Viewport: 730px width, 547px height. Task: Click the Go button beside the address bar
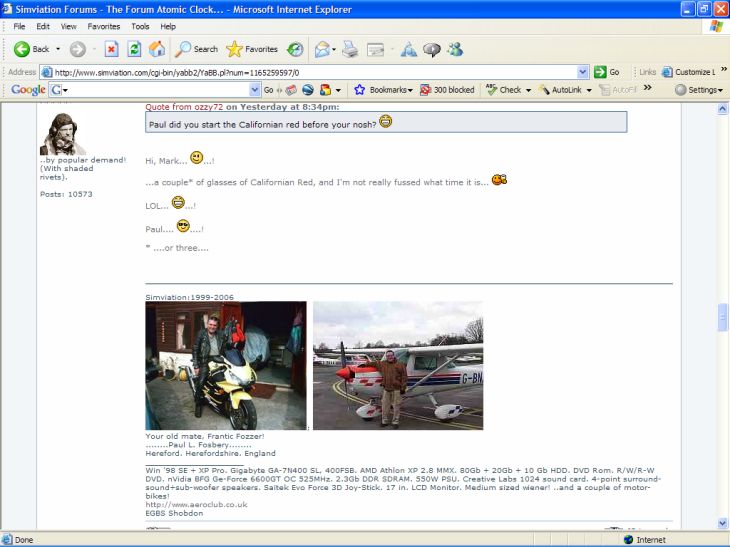(x=607, y=72)
